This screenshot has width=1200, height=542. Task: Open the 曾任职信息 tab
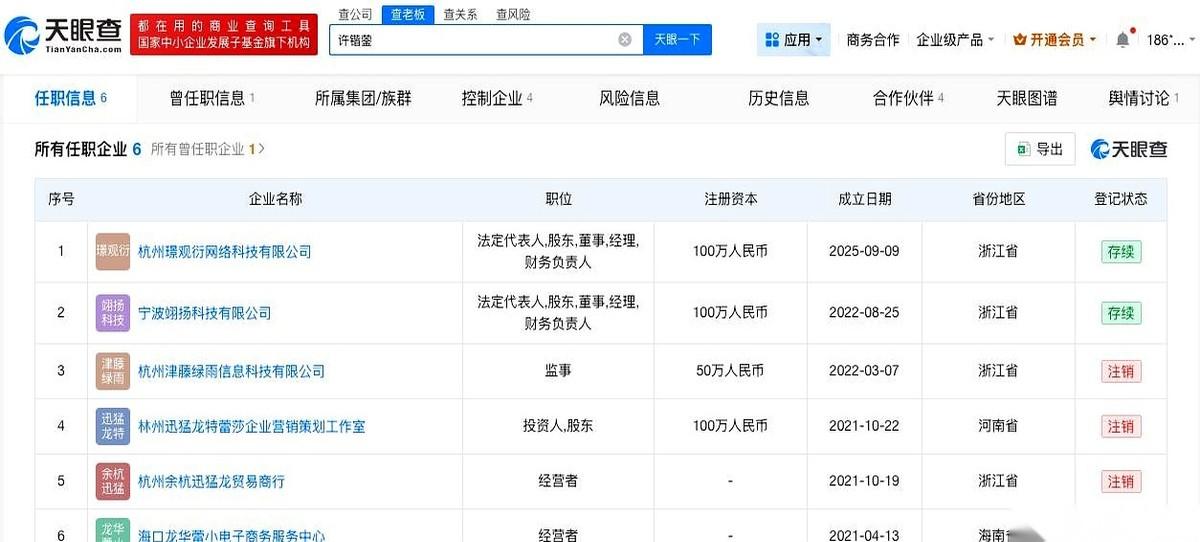[212, 98]
